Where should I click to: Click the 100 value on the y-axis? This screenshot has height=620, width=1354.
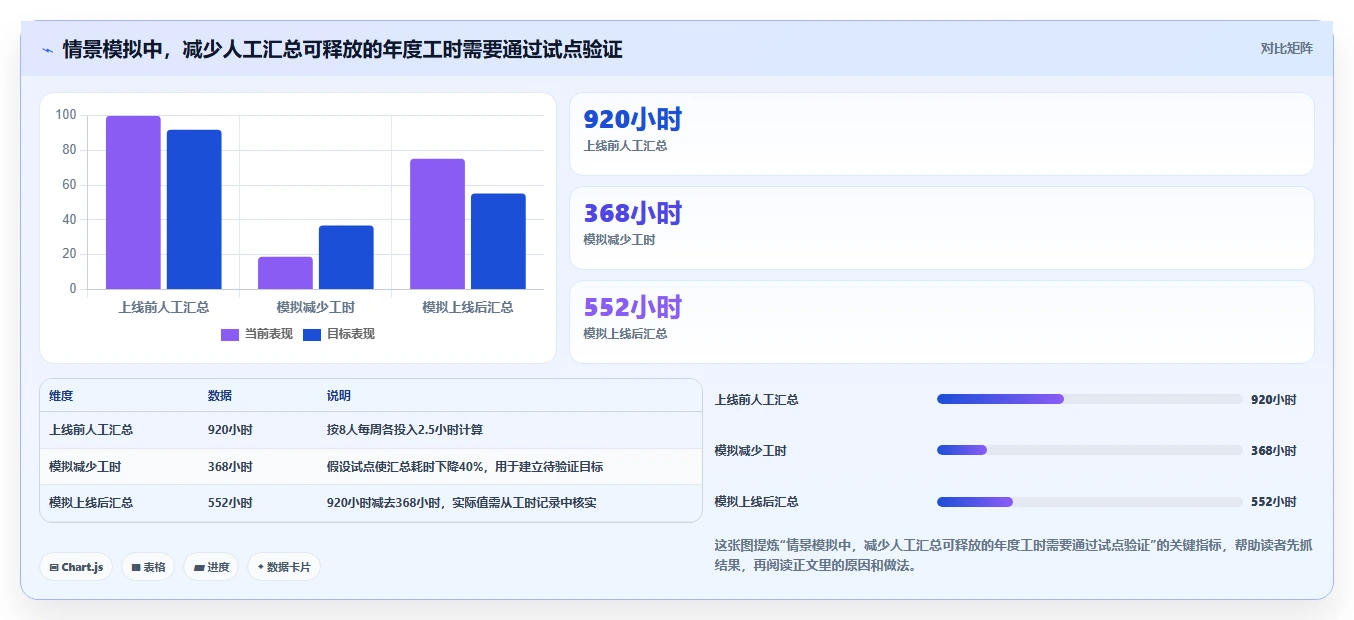pyautogui.click(x=66, y=115)
